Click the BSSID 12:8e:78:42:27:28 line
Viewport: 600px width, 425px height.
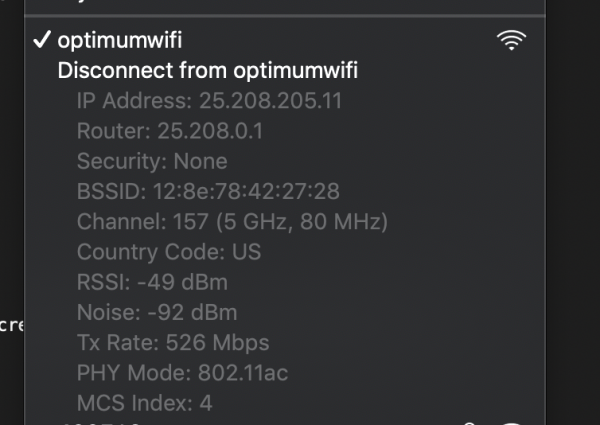[208, 191]
